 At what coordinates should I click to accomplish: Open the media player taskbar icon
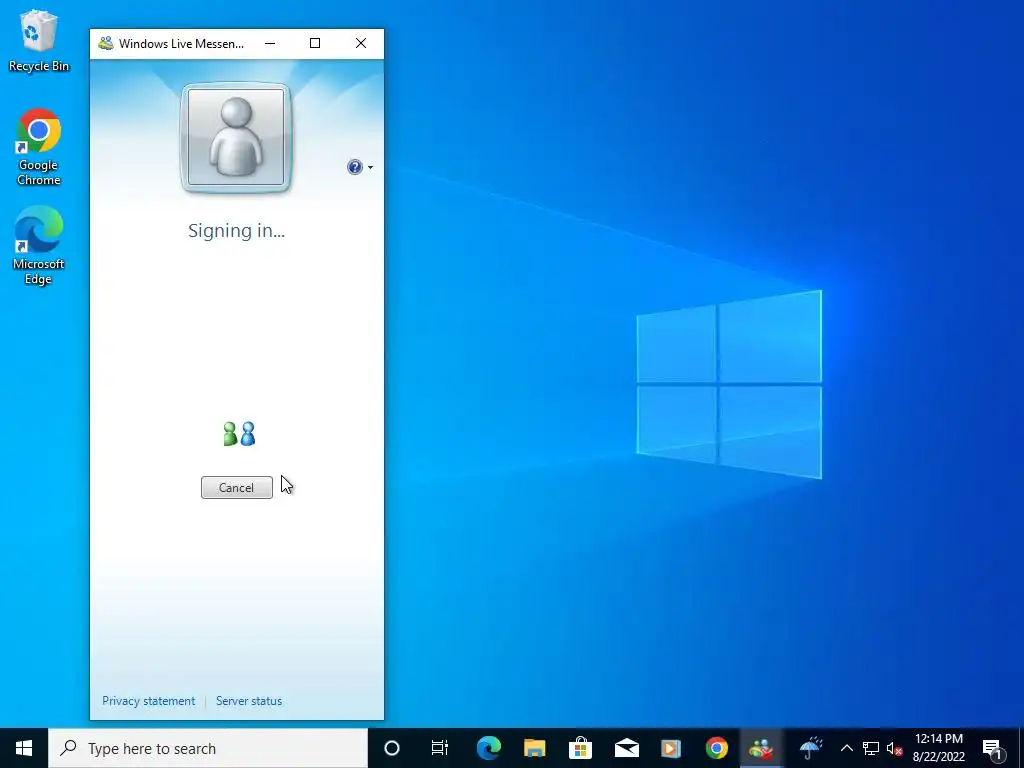pyautogui.click(x=671, y=748)
